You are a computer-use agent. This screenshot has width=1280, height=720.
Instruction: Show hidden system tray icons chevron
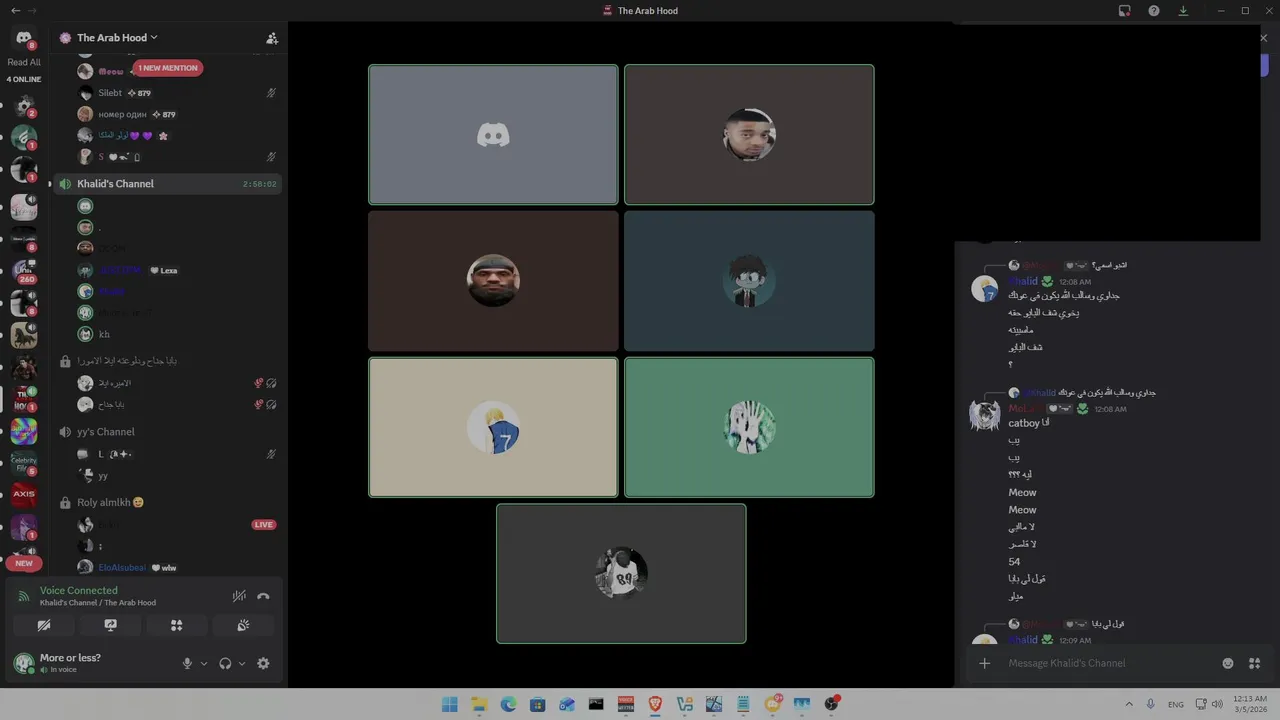click(1129, 704)
